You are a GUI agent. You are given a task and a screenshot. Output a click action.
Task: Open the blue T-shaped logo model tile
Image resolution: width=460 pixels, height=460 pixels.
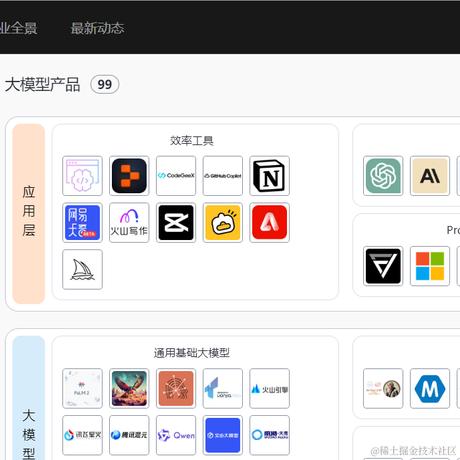[x=223, y=388]
